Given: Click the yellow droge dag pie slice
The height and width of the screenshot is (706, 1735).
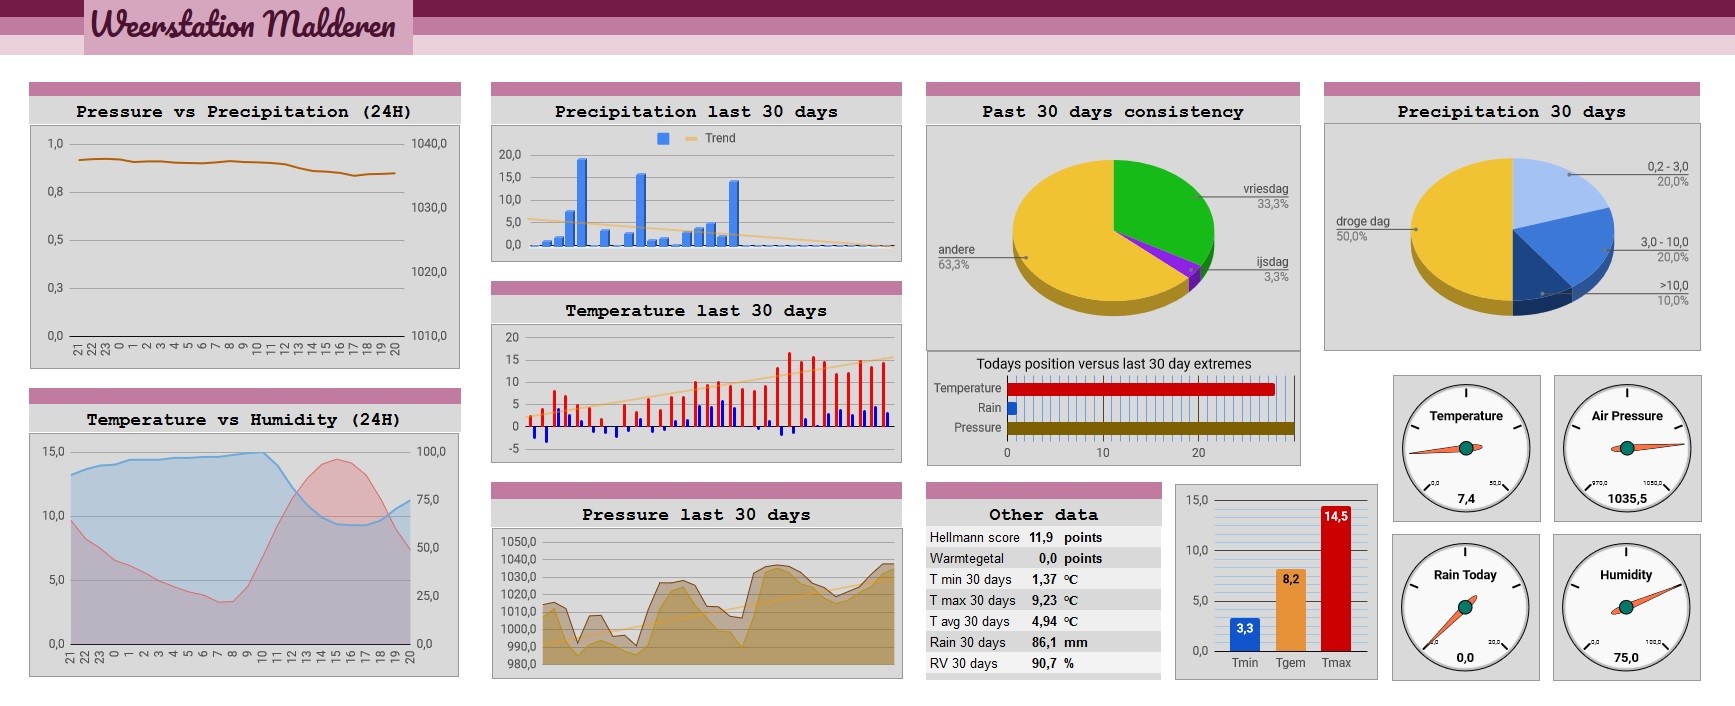Looking at the screenshot, I should pos(1460,230).
